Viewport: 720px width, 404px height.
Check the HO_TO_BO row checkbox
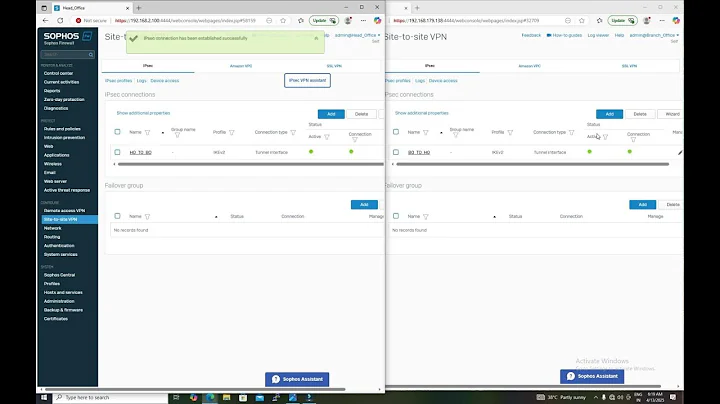(x=118, y=152)
